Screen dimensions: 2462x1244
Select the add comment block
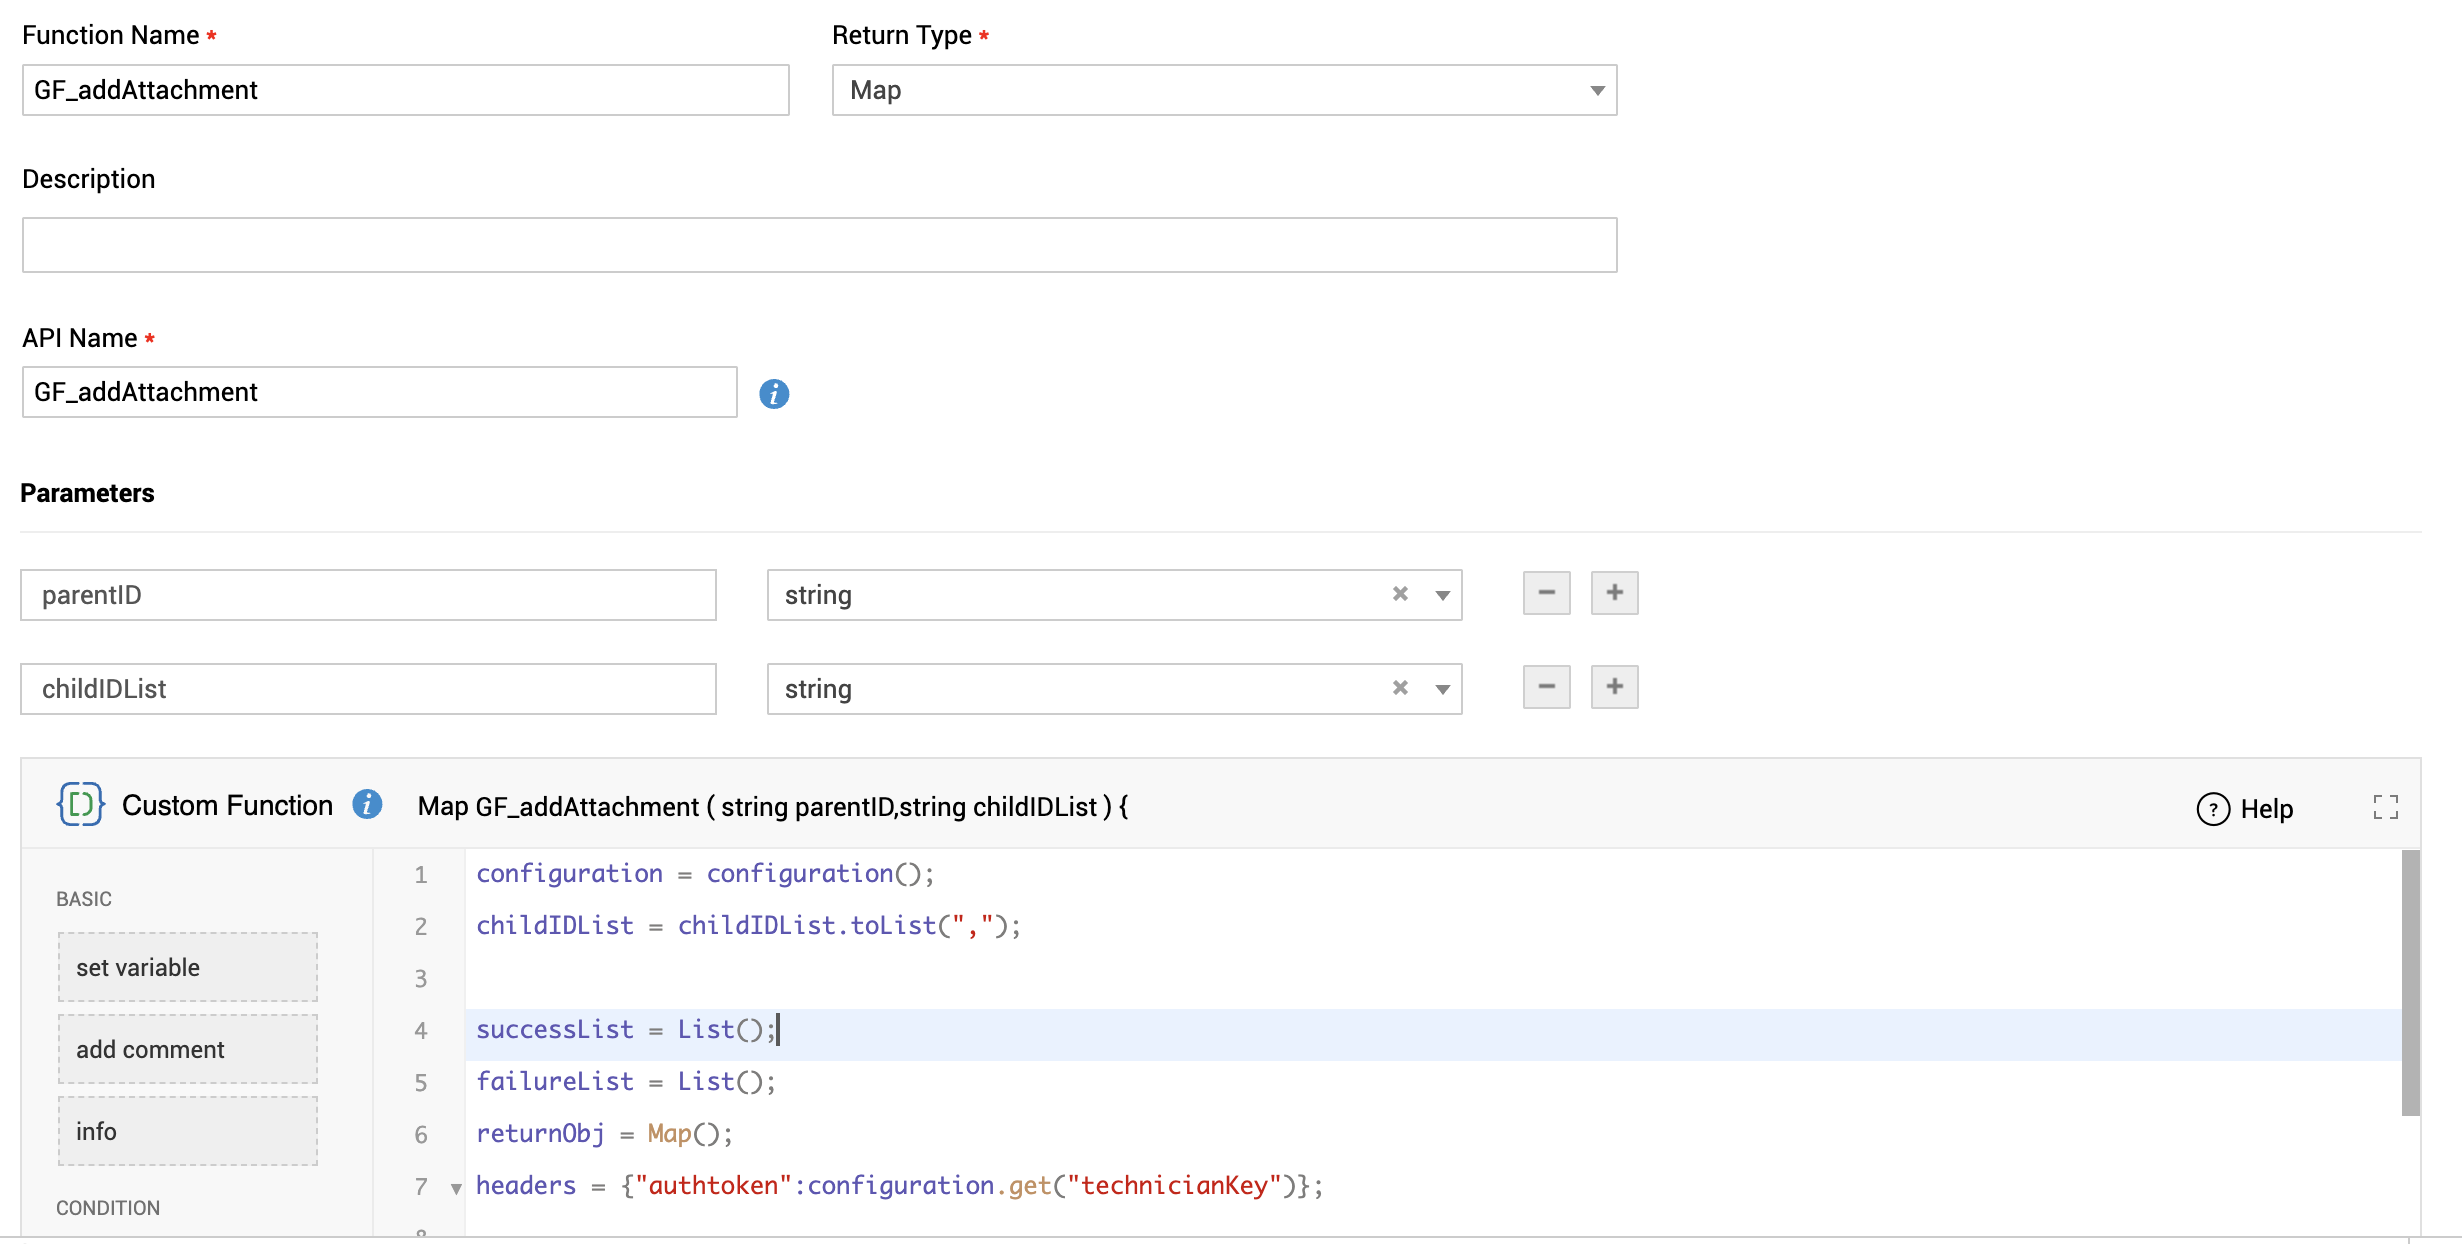point(188,1049)
